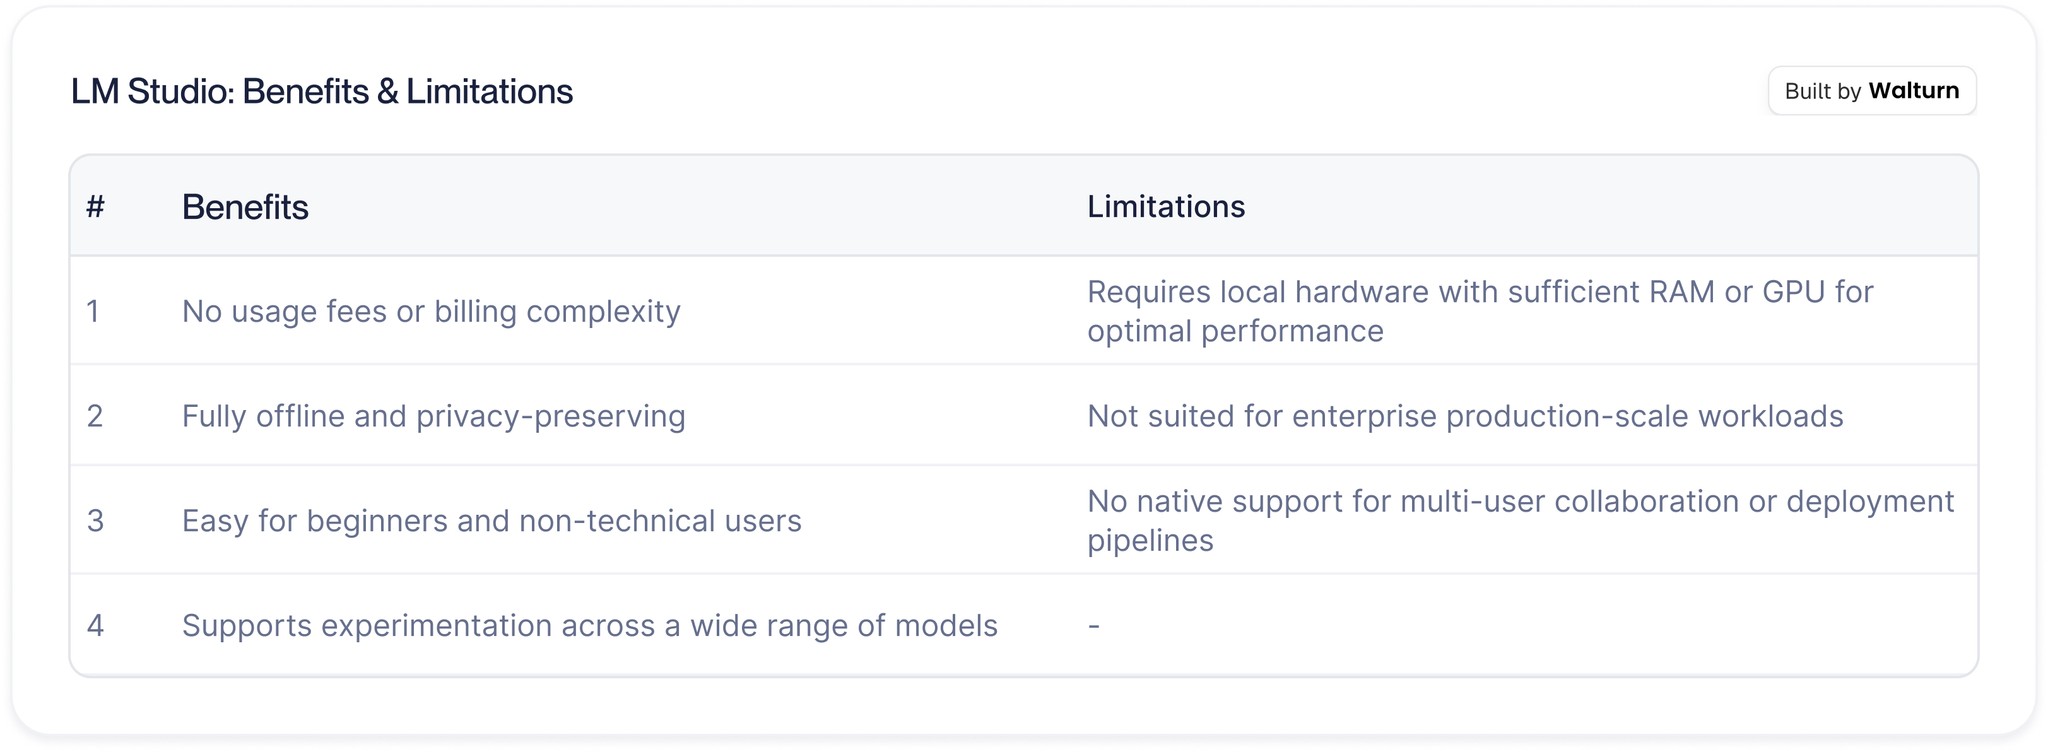The width and height of the screenshot is (2048, 752).
Task: Click the 'LM Studio: Benefits & Limitations' title
Action: coord(322,91)
